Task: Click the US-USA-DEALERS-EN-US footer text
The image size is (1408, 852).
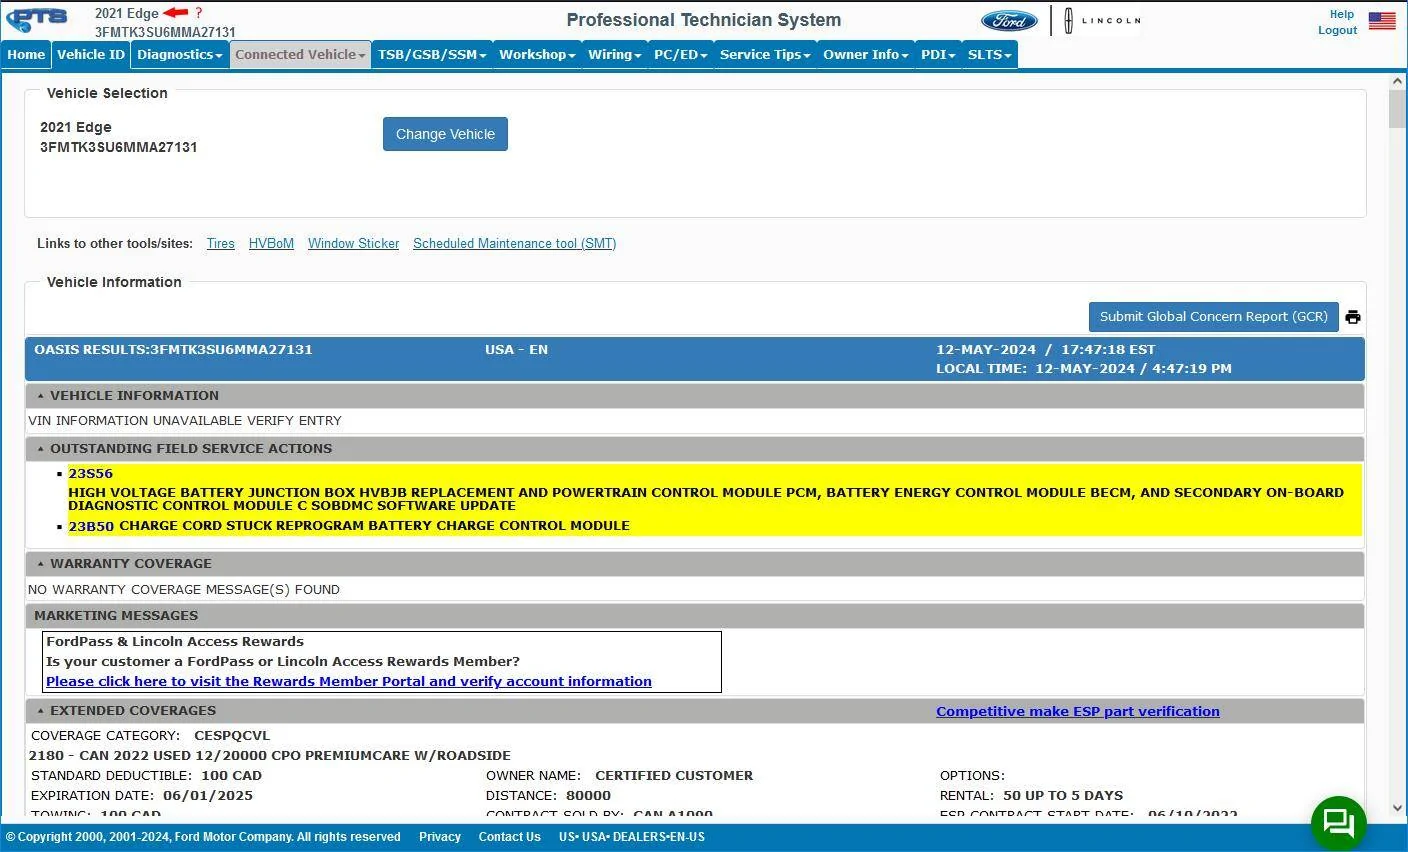Action: click(632, 837)
